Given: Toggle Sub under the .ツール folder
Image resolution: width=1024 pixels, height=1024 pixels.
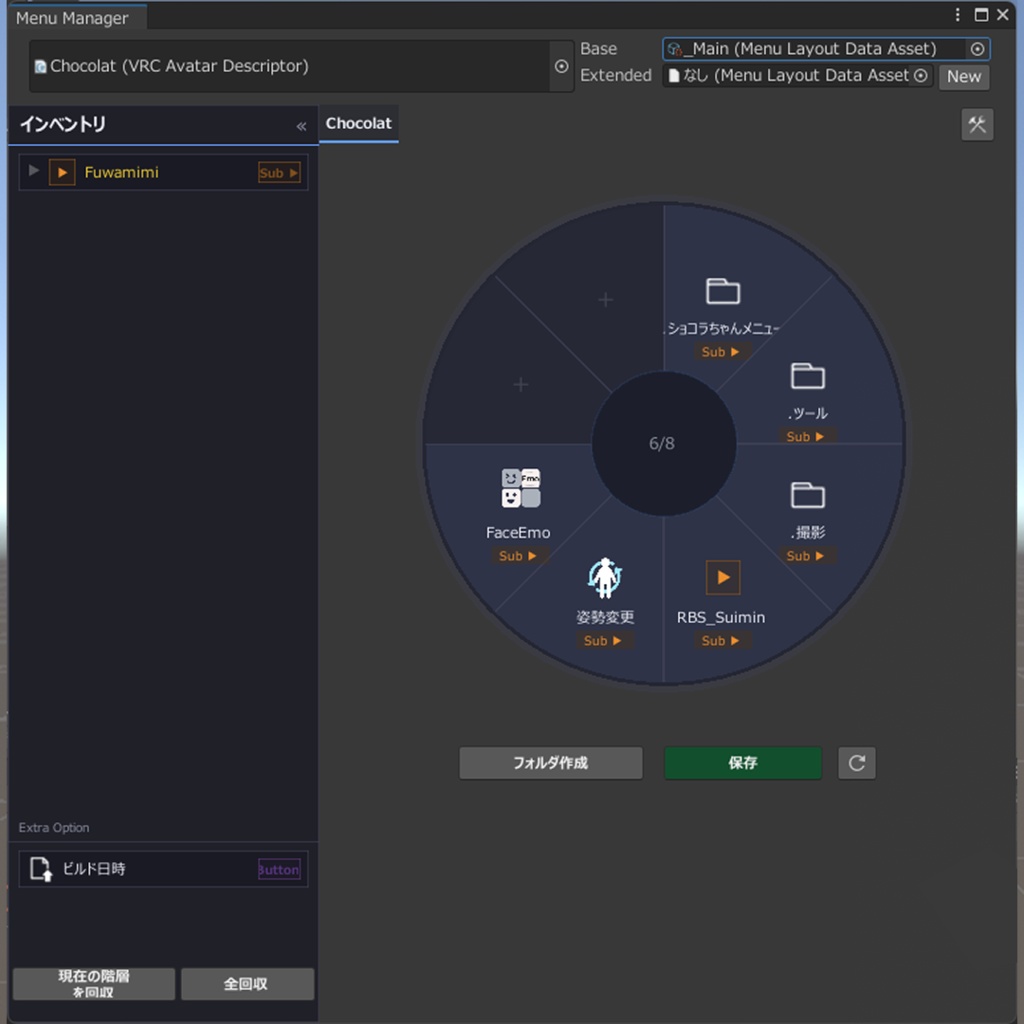Looking at the screenshot, I should (x=806, y=436).
